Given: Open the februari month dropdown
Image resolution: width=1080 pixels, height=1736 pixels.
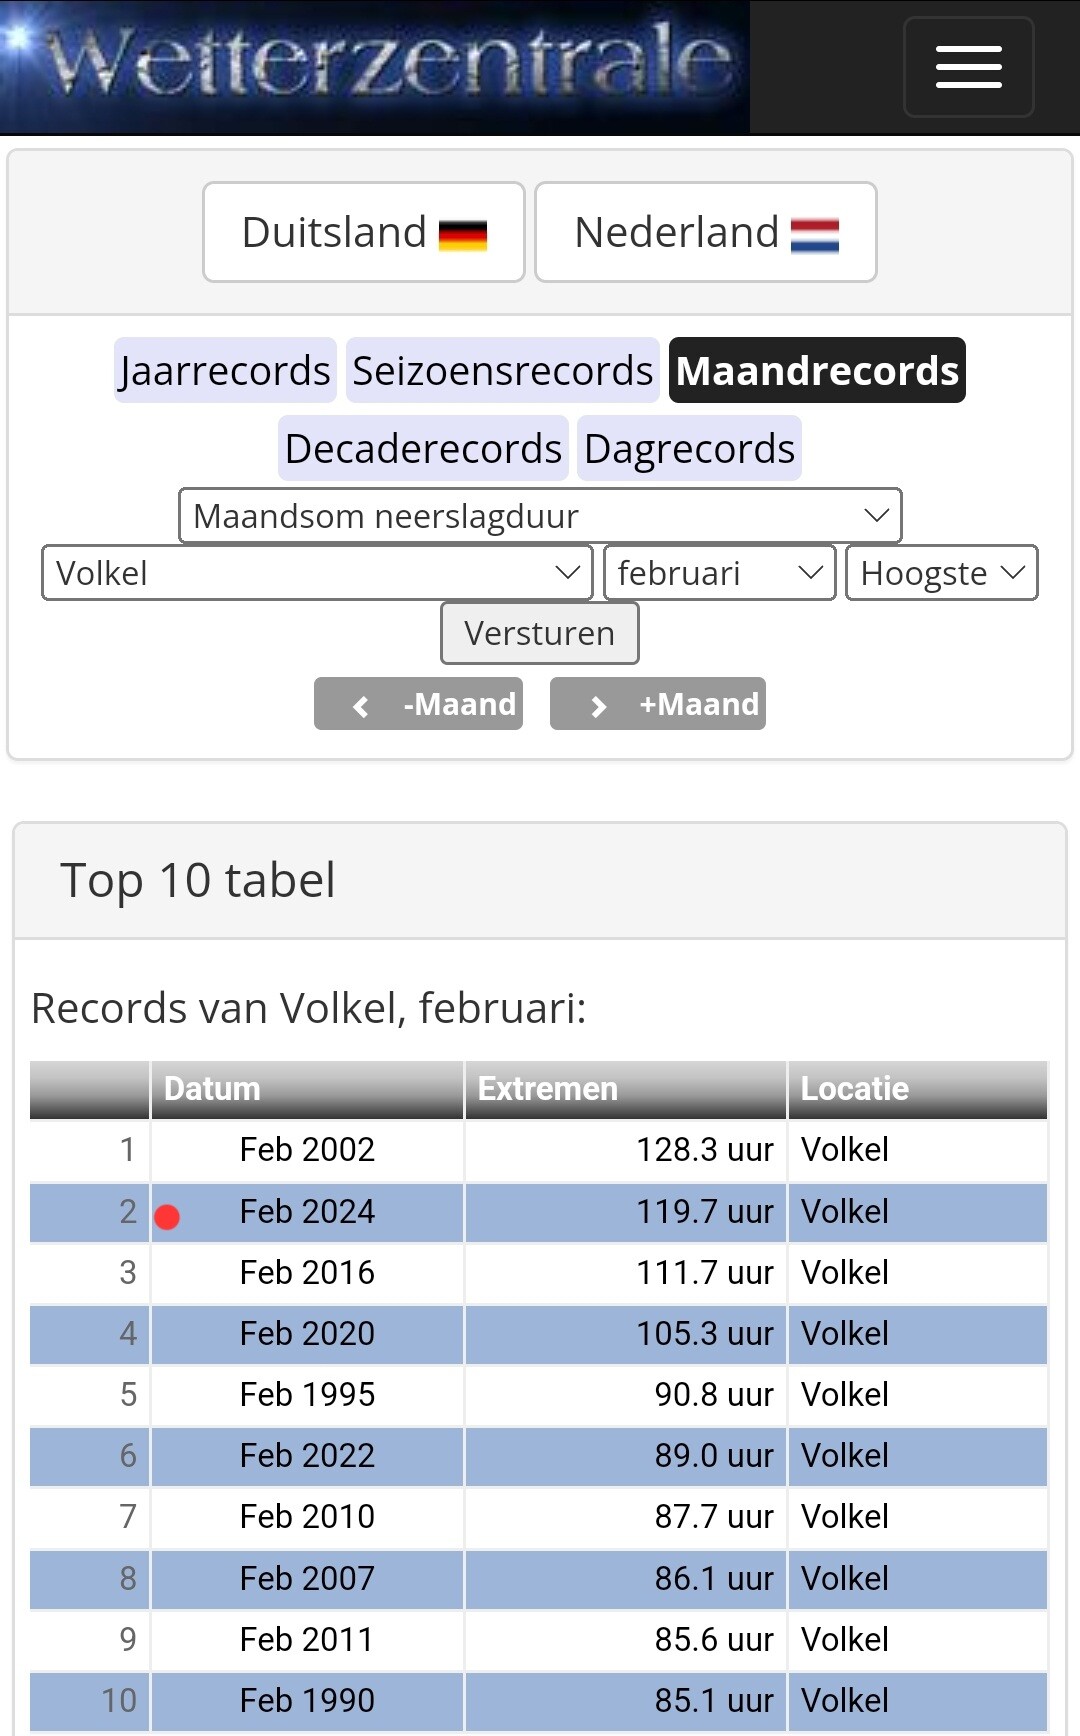Looking at the screenshot, I should (x=719, y=573).
